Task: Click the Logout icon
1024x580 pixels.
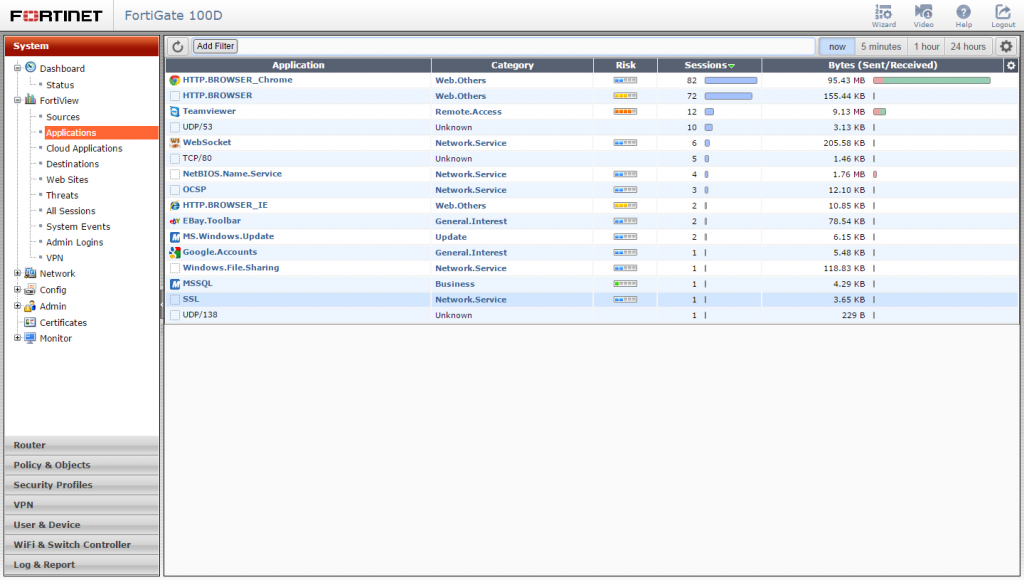Action: click(x=1002, y=15)
